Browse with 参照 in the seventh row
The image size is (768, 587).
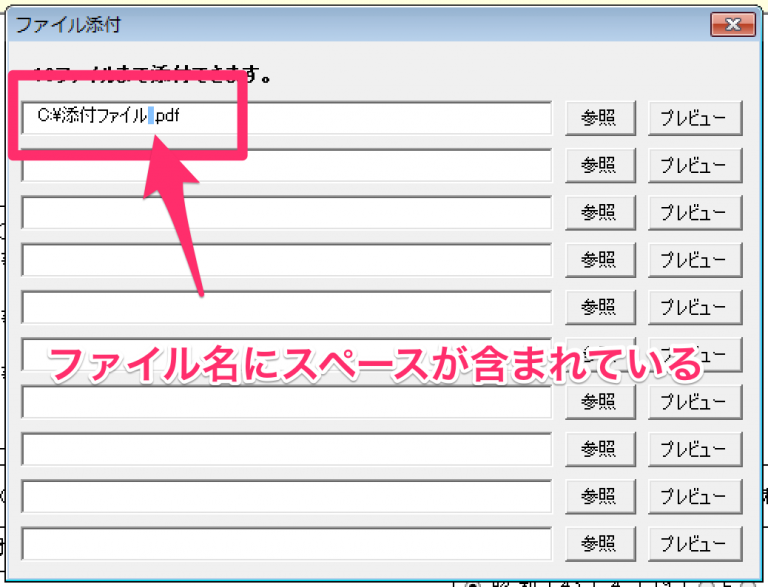600,402
